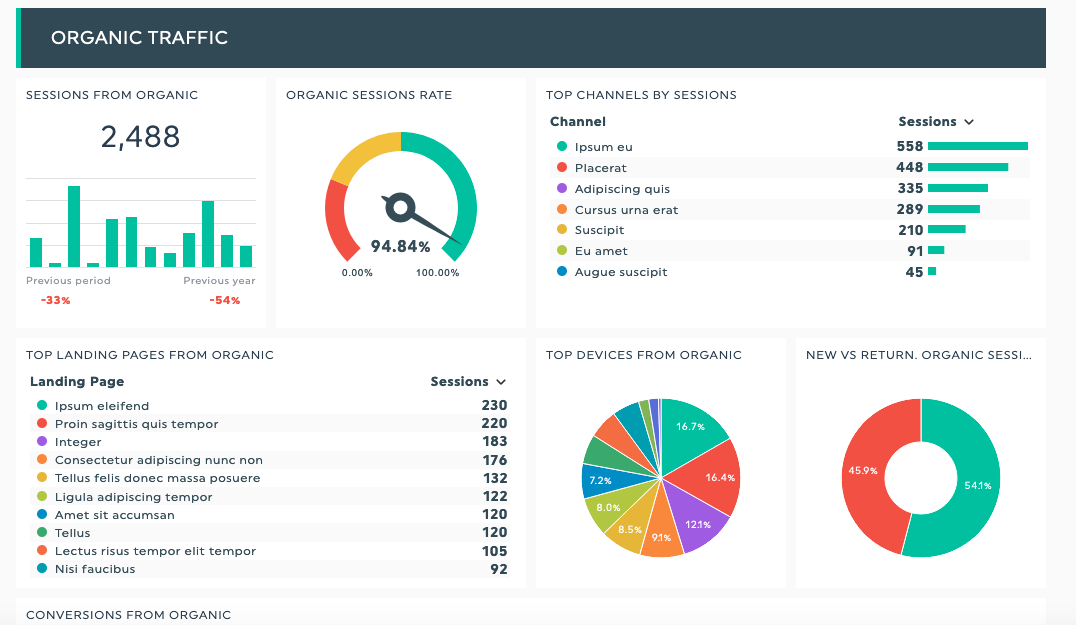Open the Sessions From Organic widget title
This screenshot has height=625, width=1076.
[x=112, y=95]
